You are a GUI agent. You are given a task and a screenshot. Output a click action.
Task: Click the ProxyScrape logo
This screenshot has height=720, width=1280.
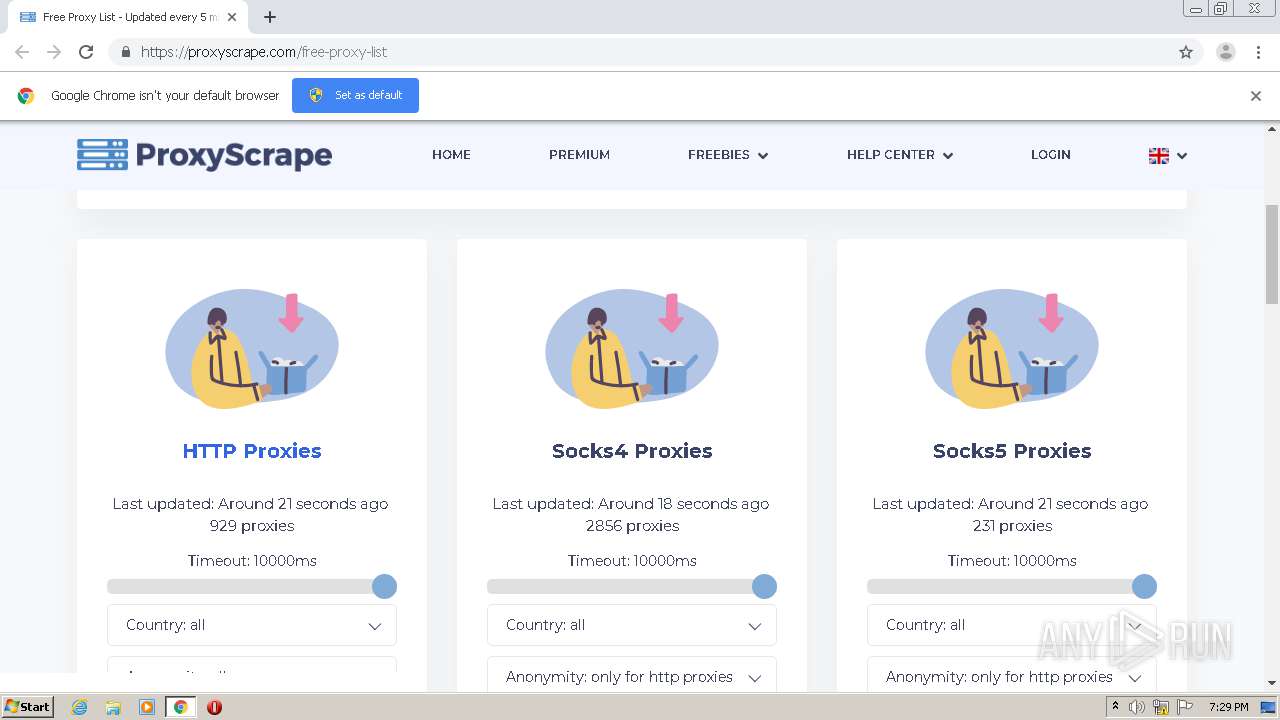tap(204, 155)
